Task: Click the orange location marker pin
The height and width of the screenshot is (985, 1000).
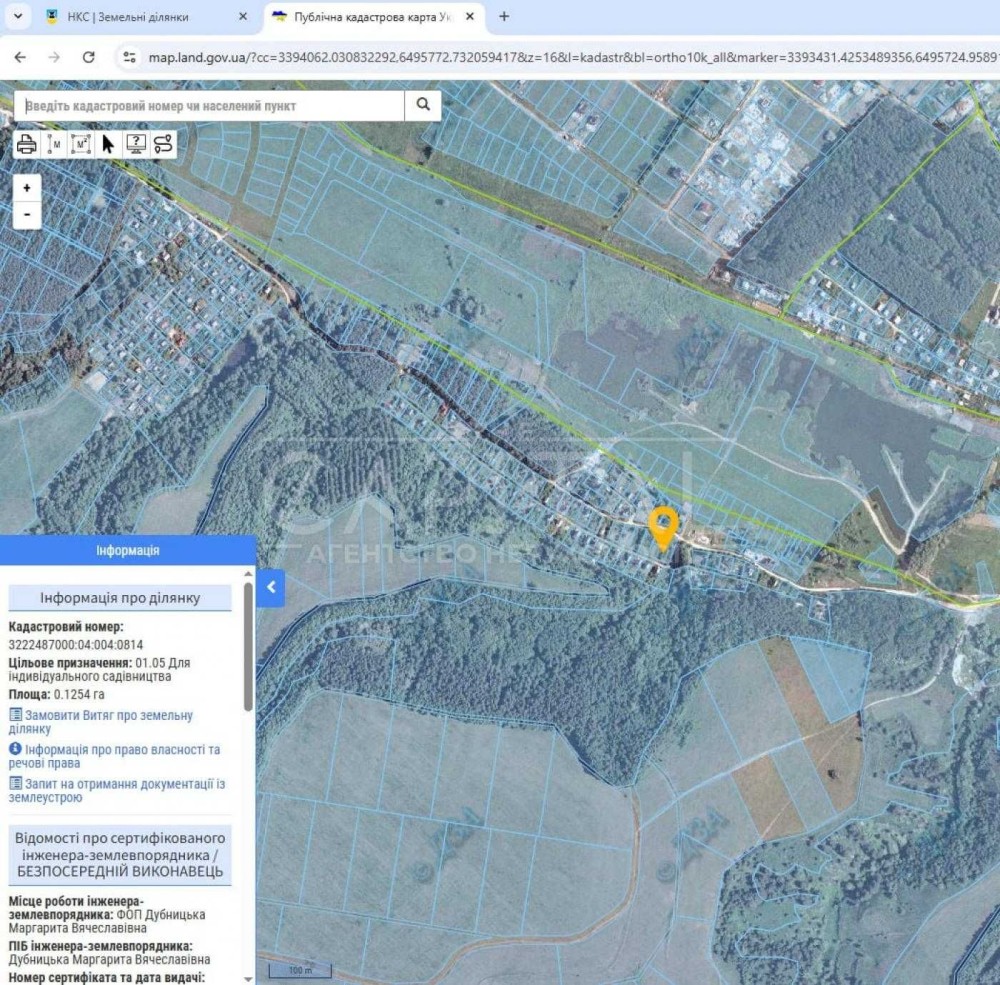Action: tap(663, 525)
